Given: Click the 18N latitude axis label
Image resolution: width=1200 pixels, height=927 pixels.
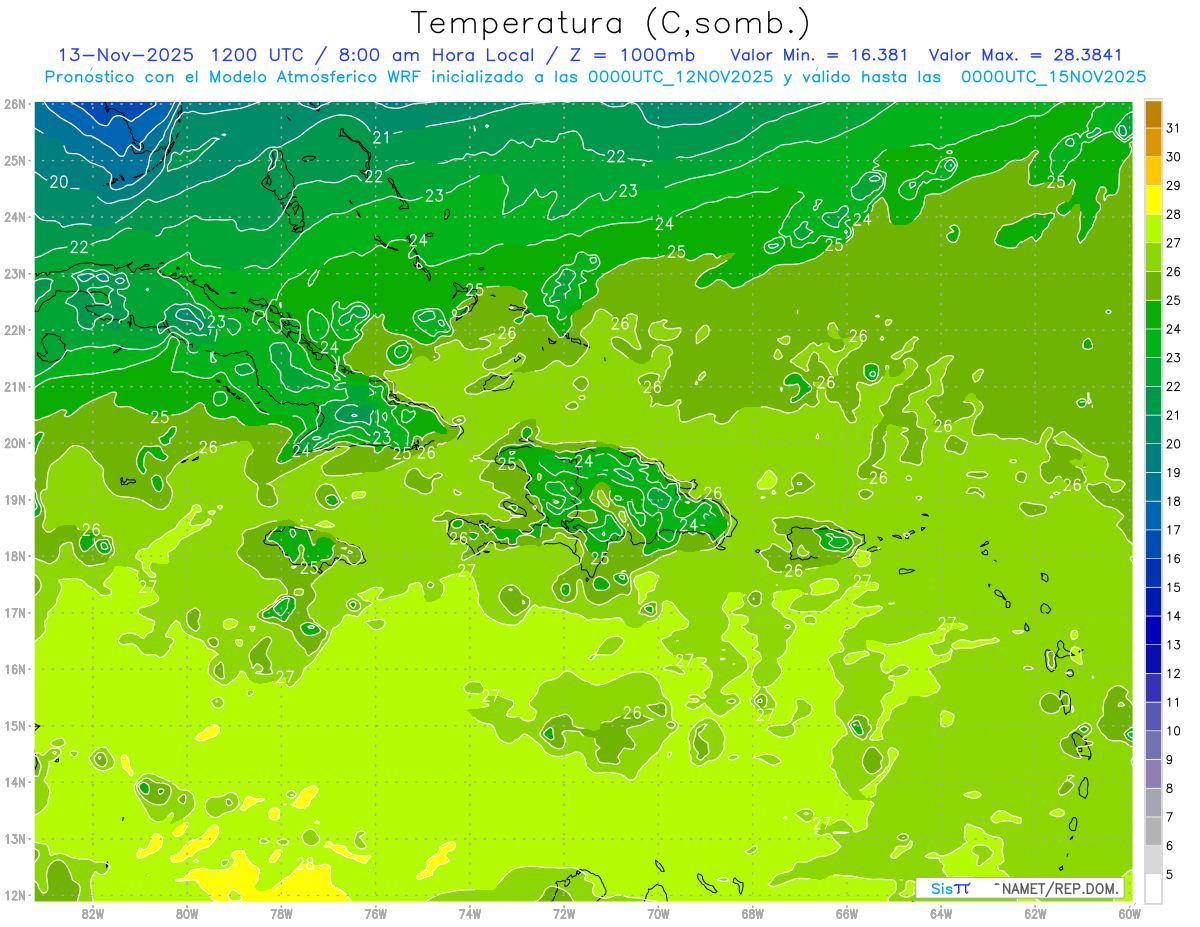Looking at the screenshot, I should pos(14,556).
